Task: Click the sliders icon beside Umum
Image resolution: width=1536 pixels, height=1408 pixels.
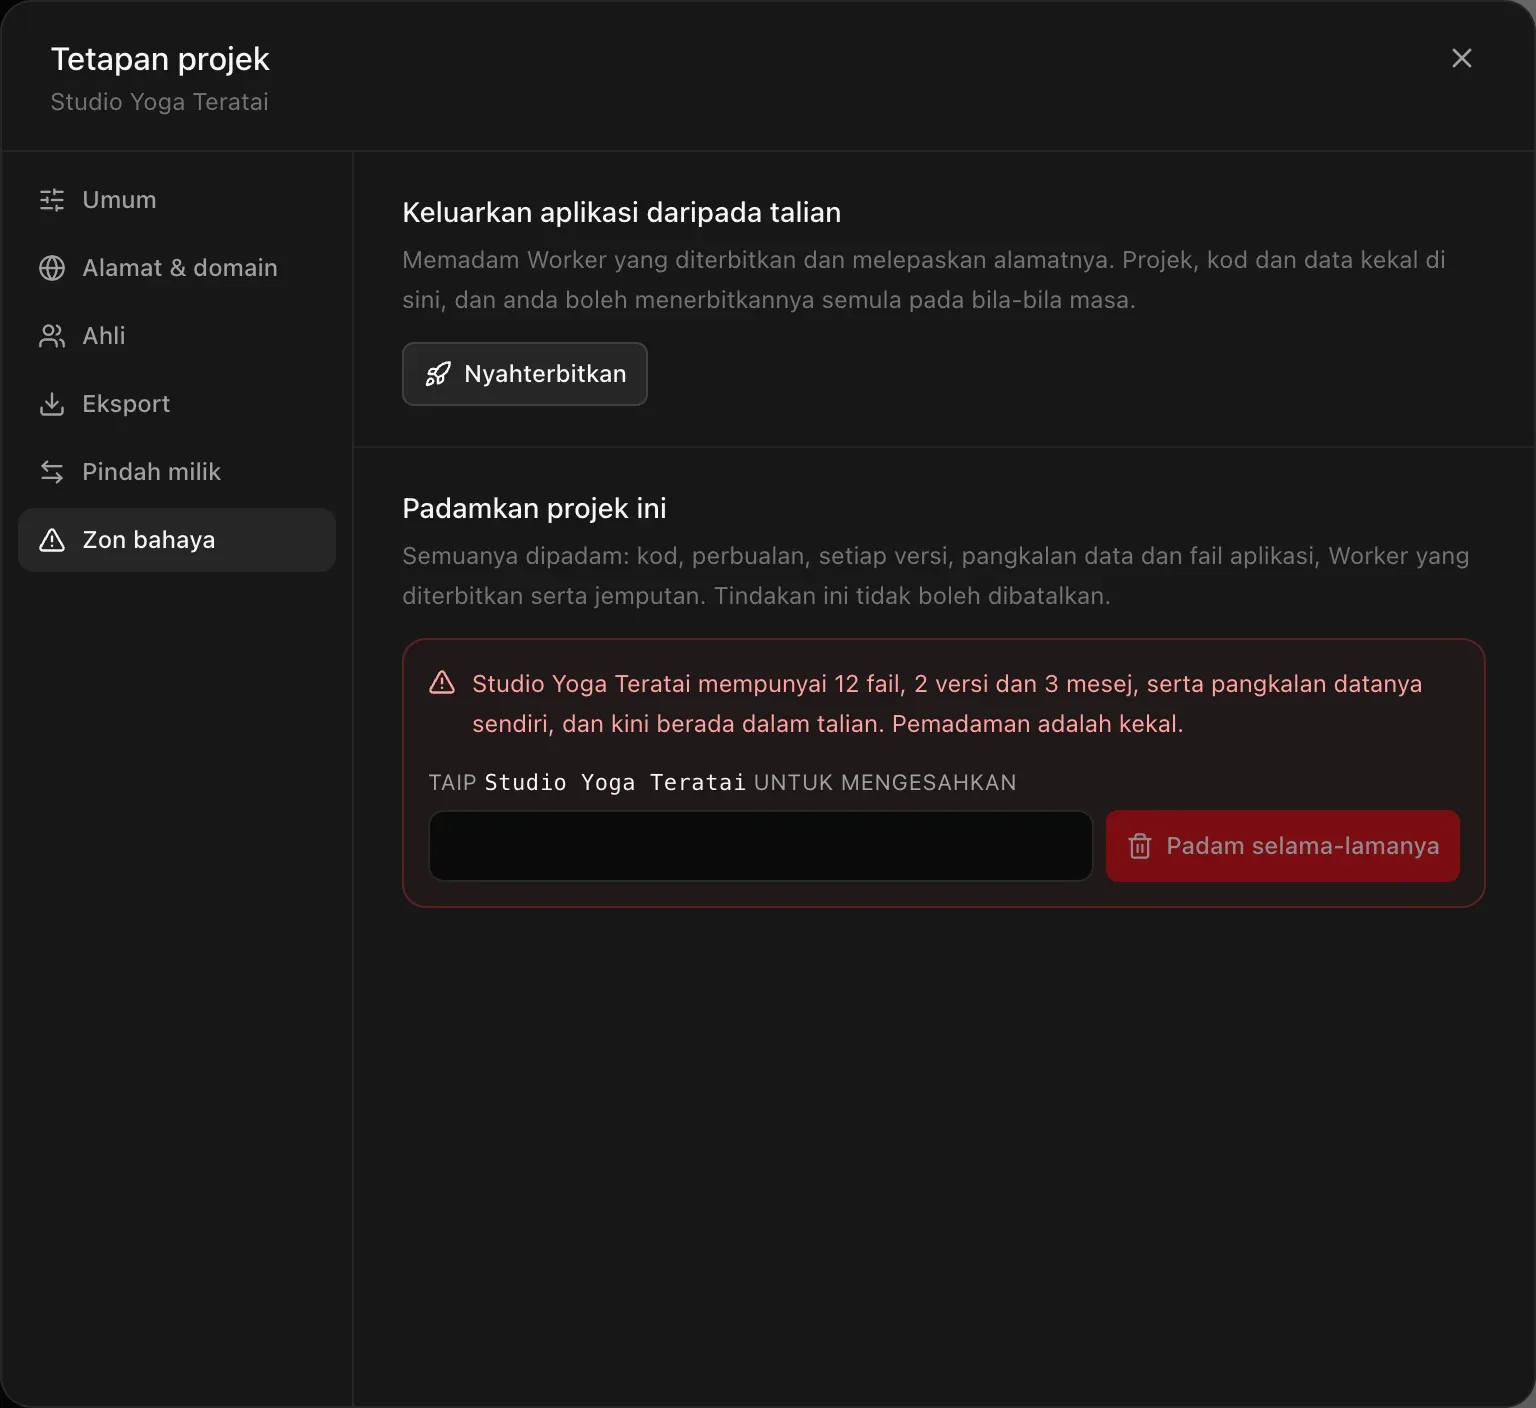Action: [x=52, y=200]
